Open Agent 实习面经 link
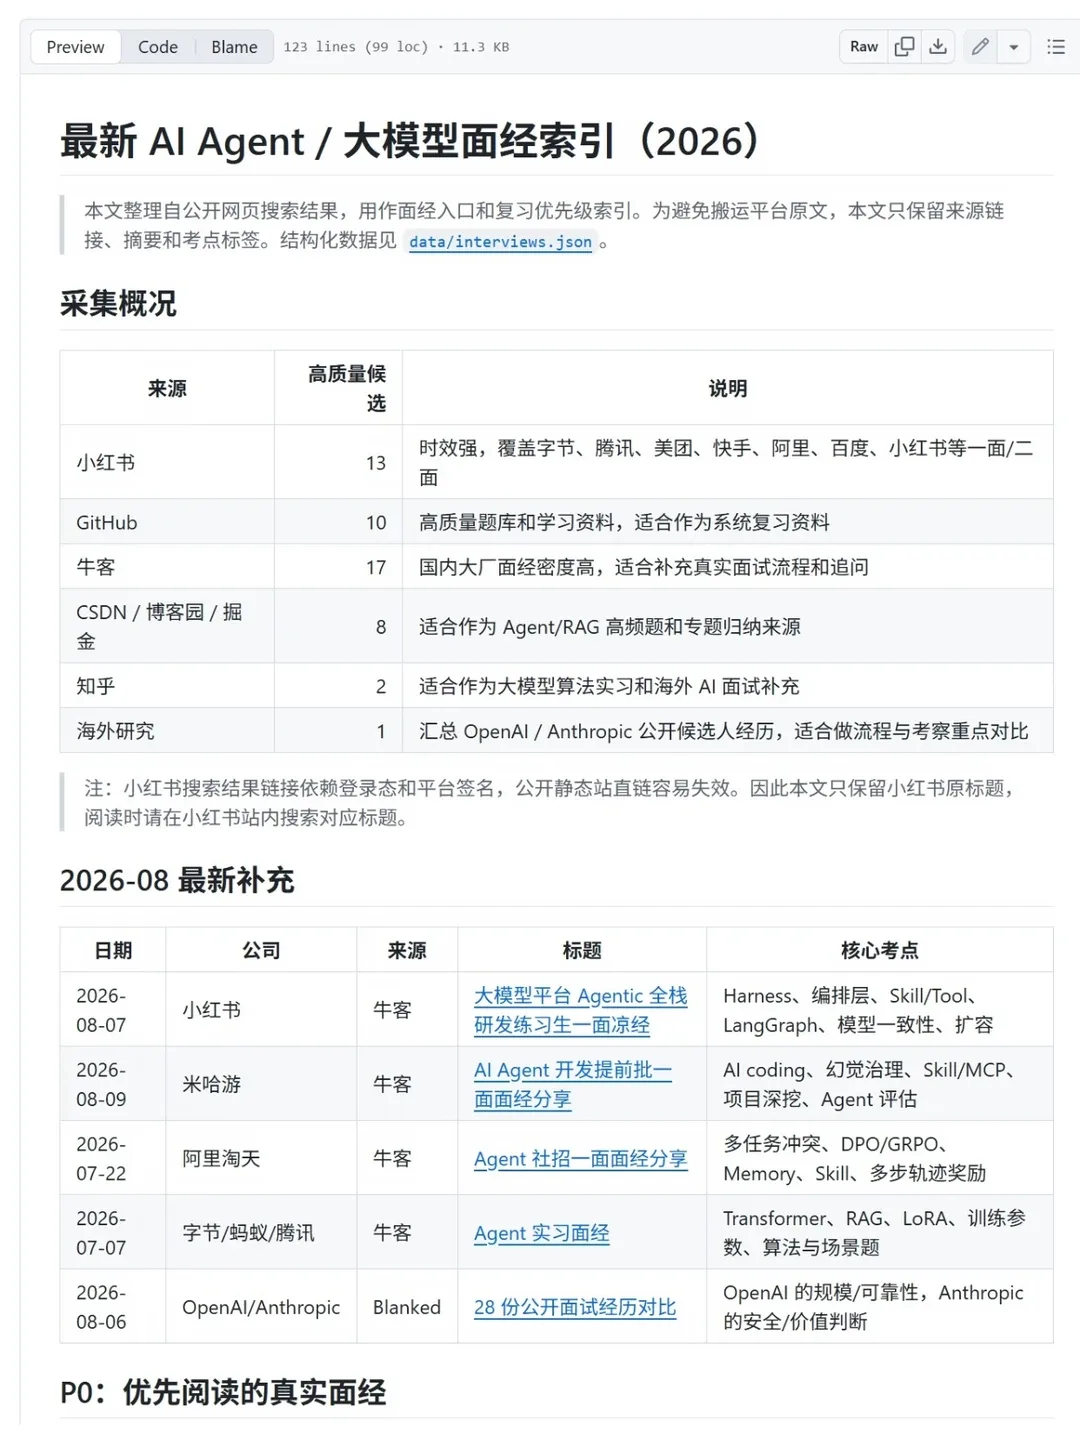 point(542,1233)
